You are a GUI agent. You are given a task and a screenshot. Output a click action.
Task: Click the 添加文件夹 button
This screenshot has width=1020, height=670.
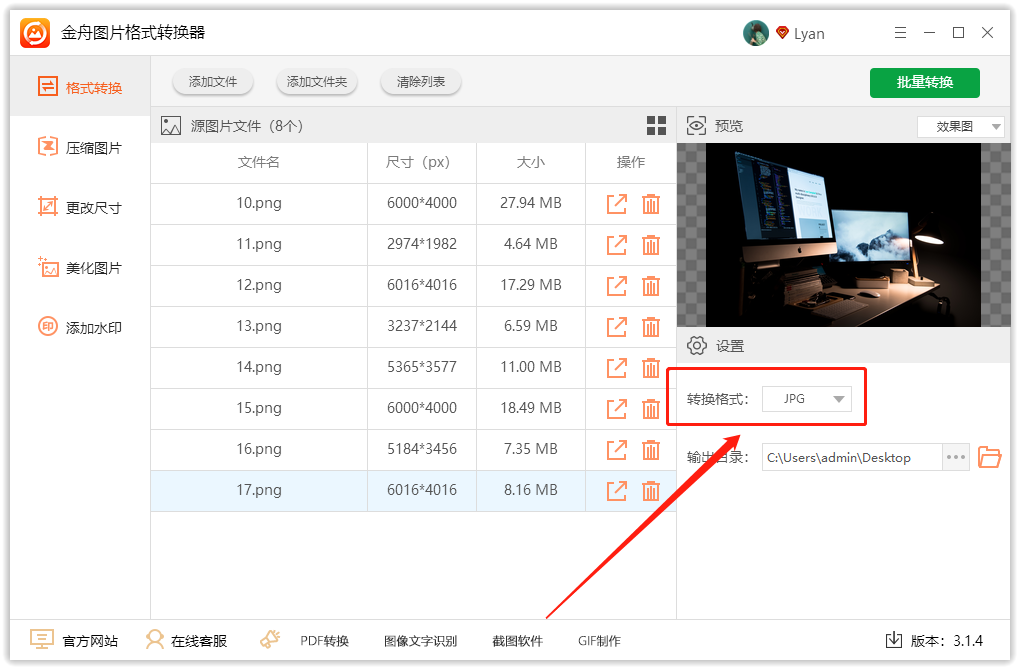317,82
